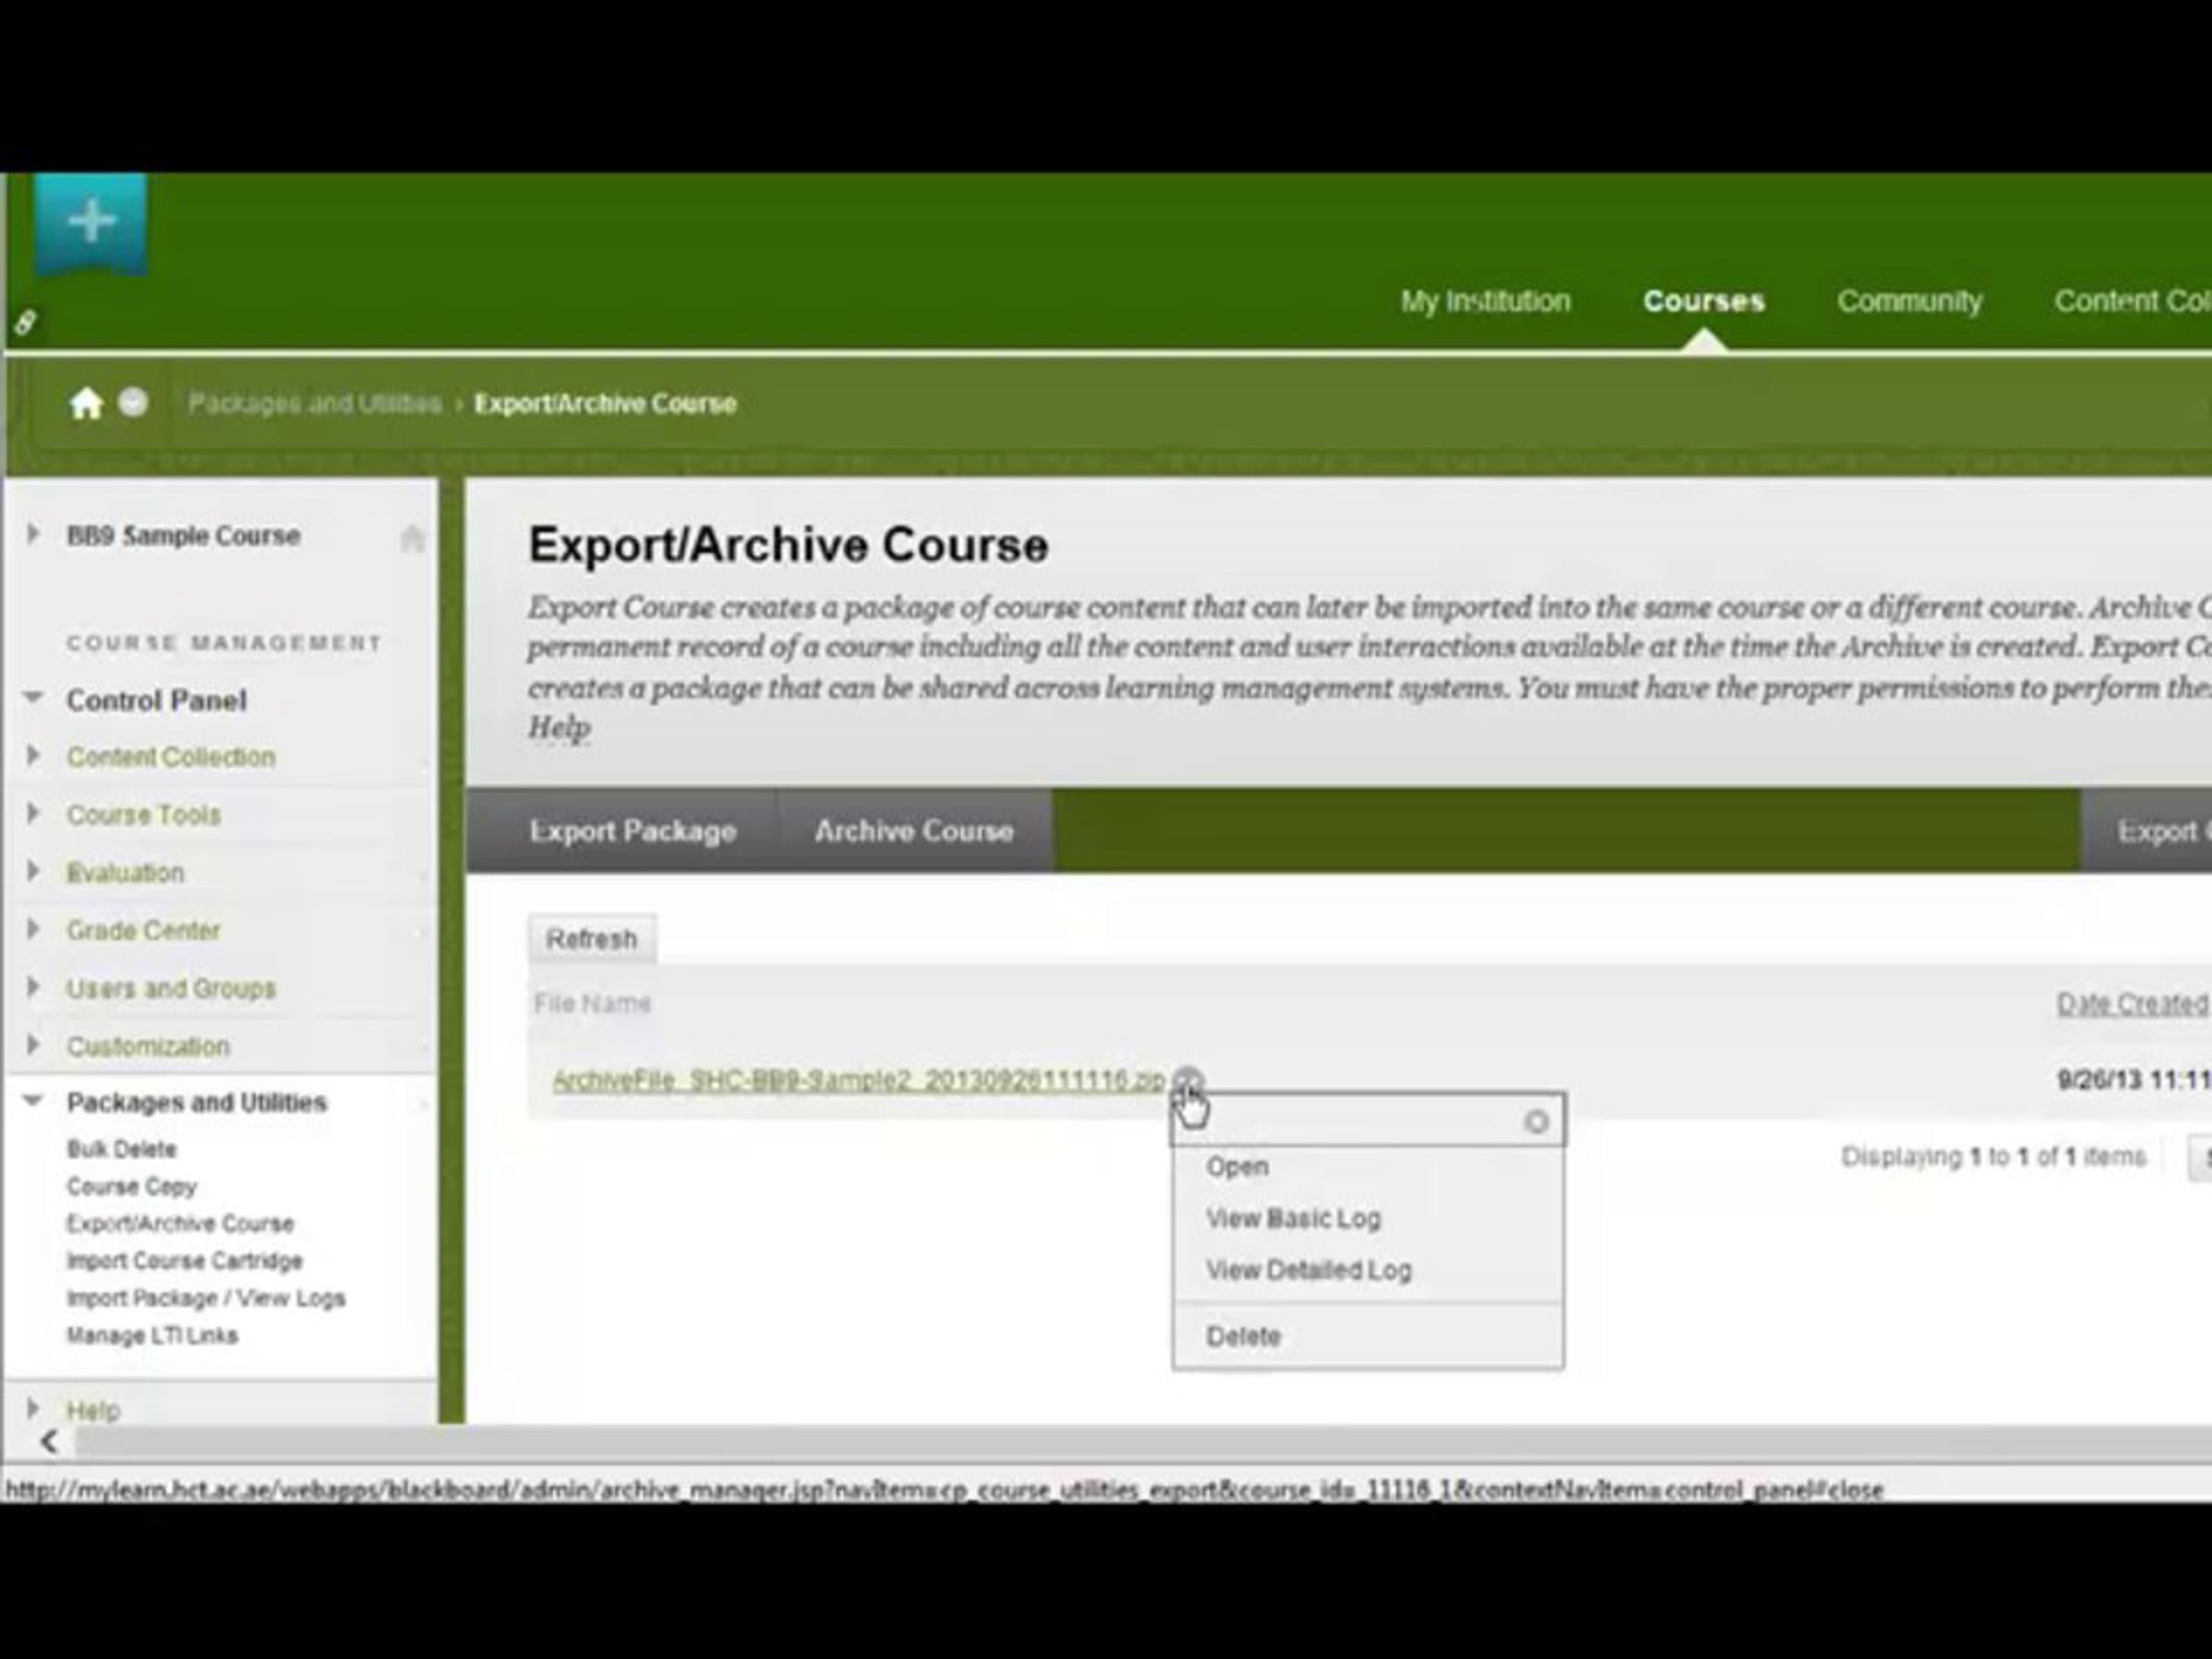Click the Evaluation sidebar link
The width and height of the screenshot is (2212, 1659).
tap(125, 873)
